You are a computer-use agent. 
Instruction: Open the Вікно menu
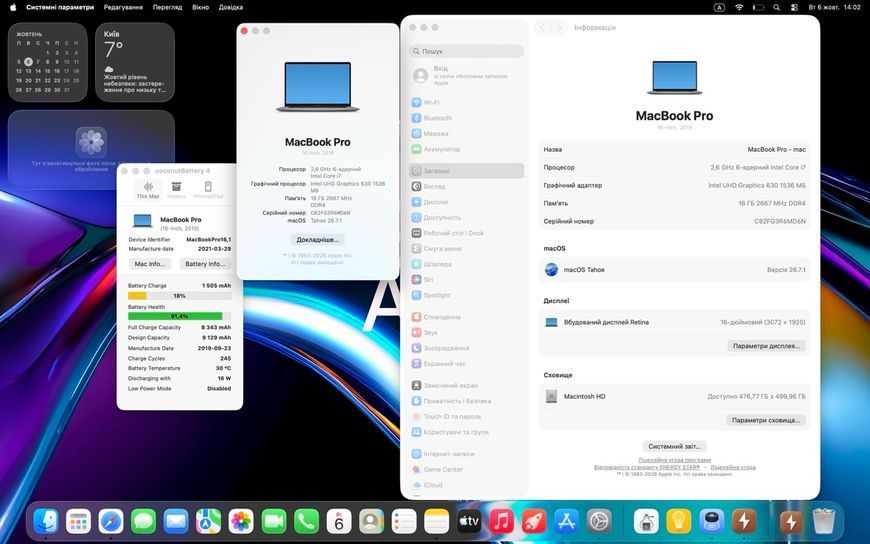coord(200,7)
